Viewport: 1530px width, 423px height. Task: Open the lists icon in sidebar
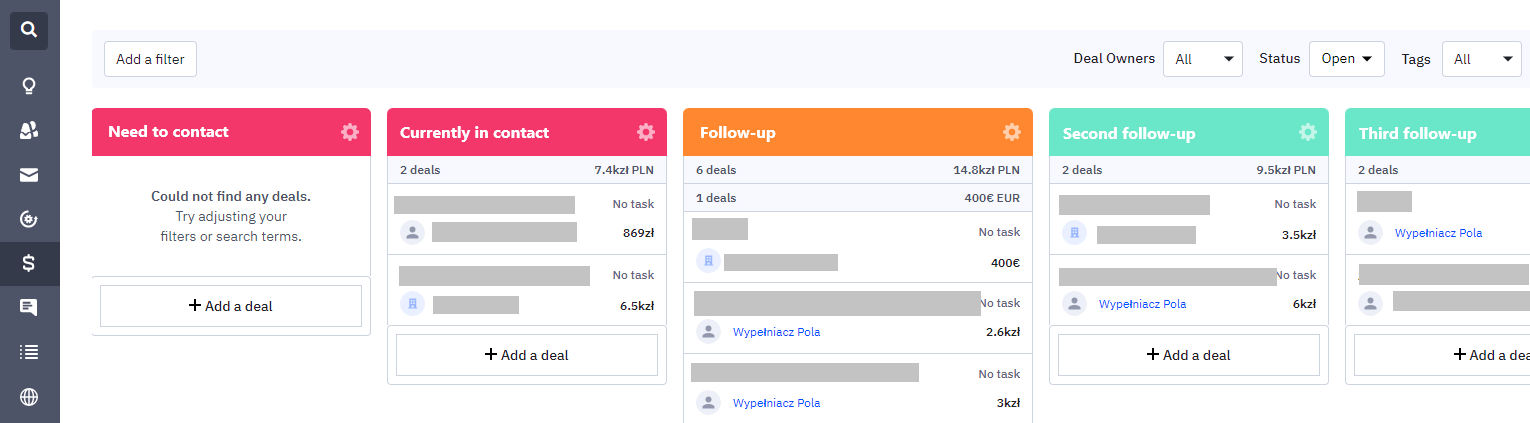(x=29, y=352)
